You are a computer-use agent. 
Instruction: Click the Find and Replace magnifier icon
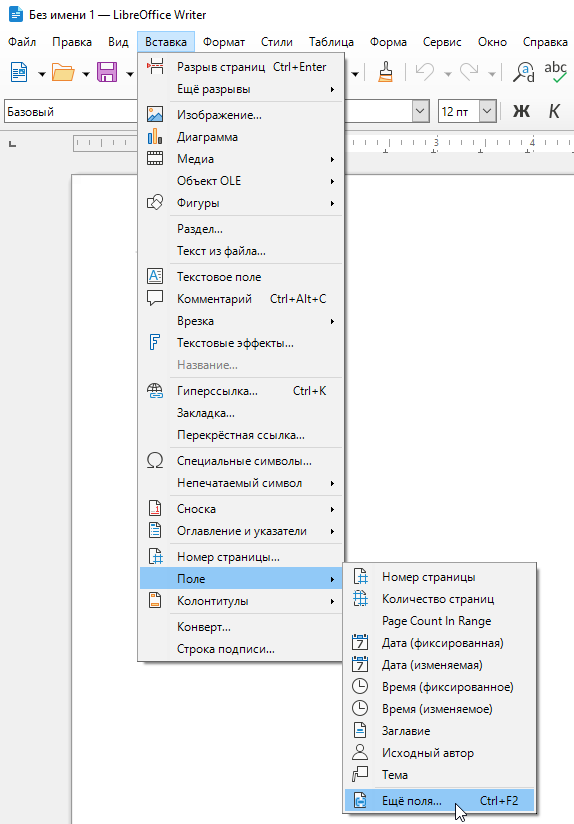[524, 72]
